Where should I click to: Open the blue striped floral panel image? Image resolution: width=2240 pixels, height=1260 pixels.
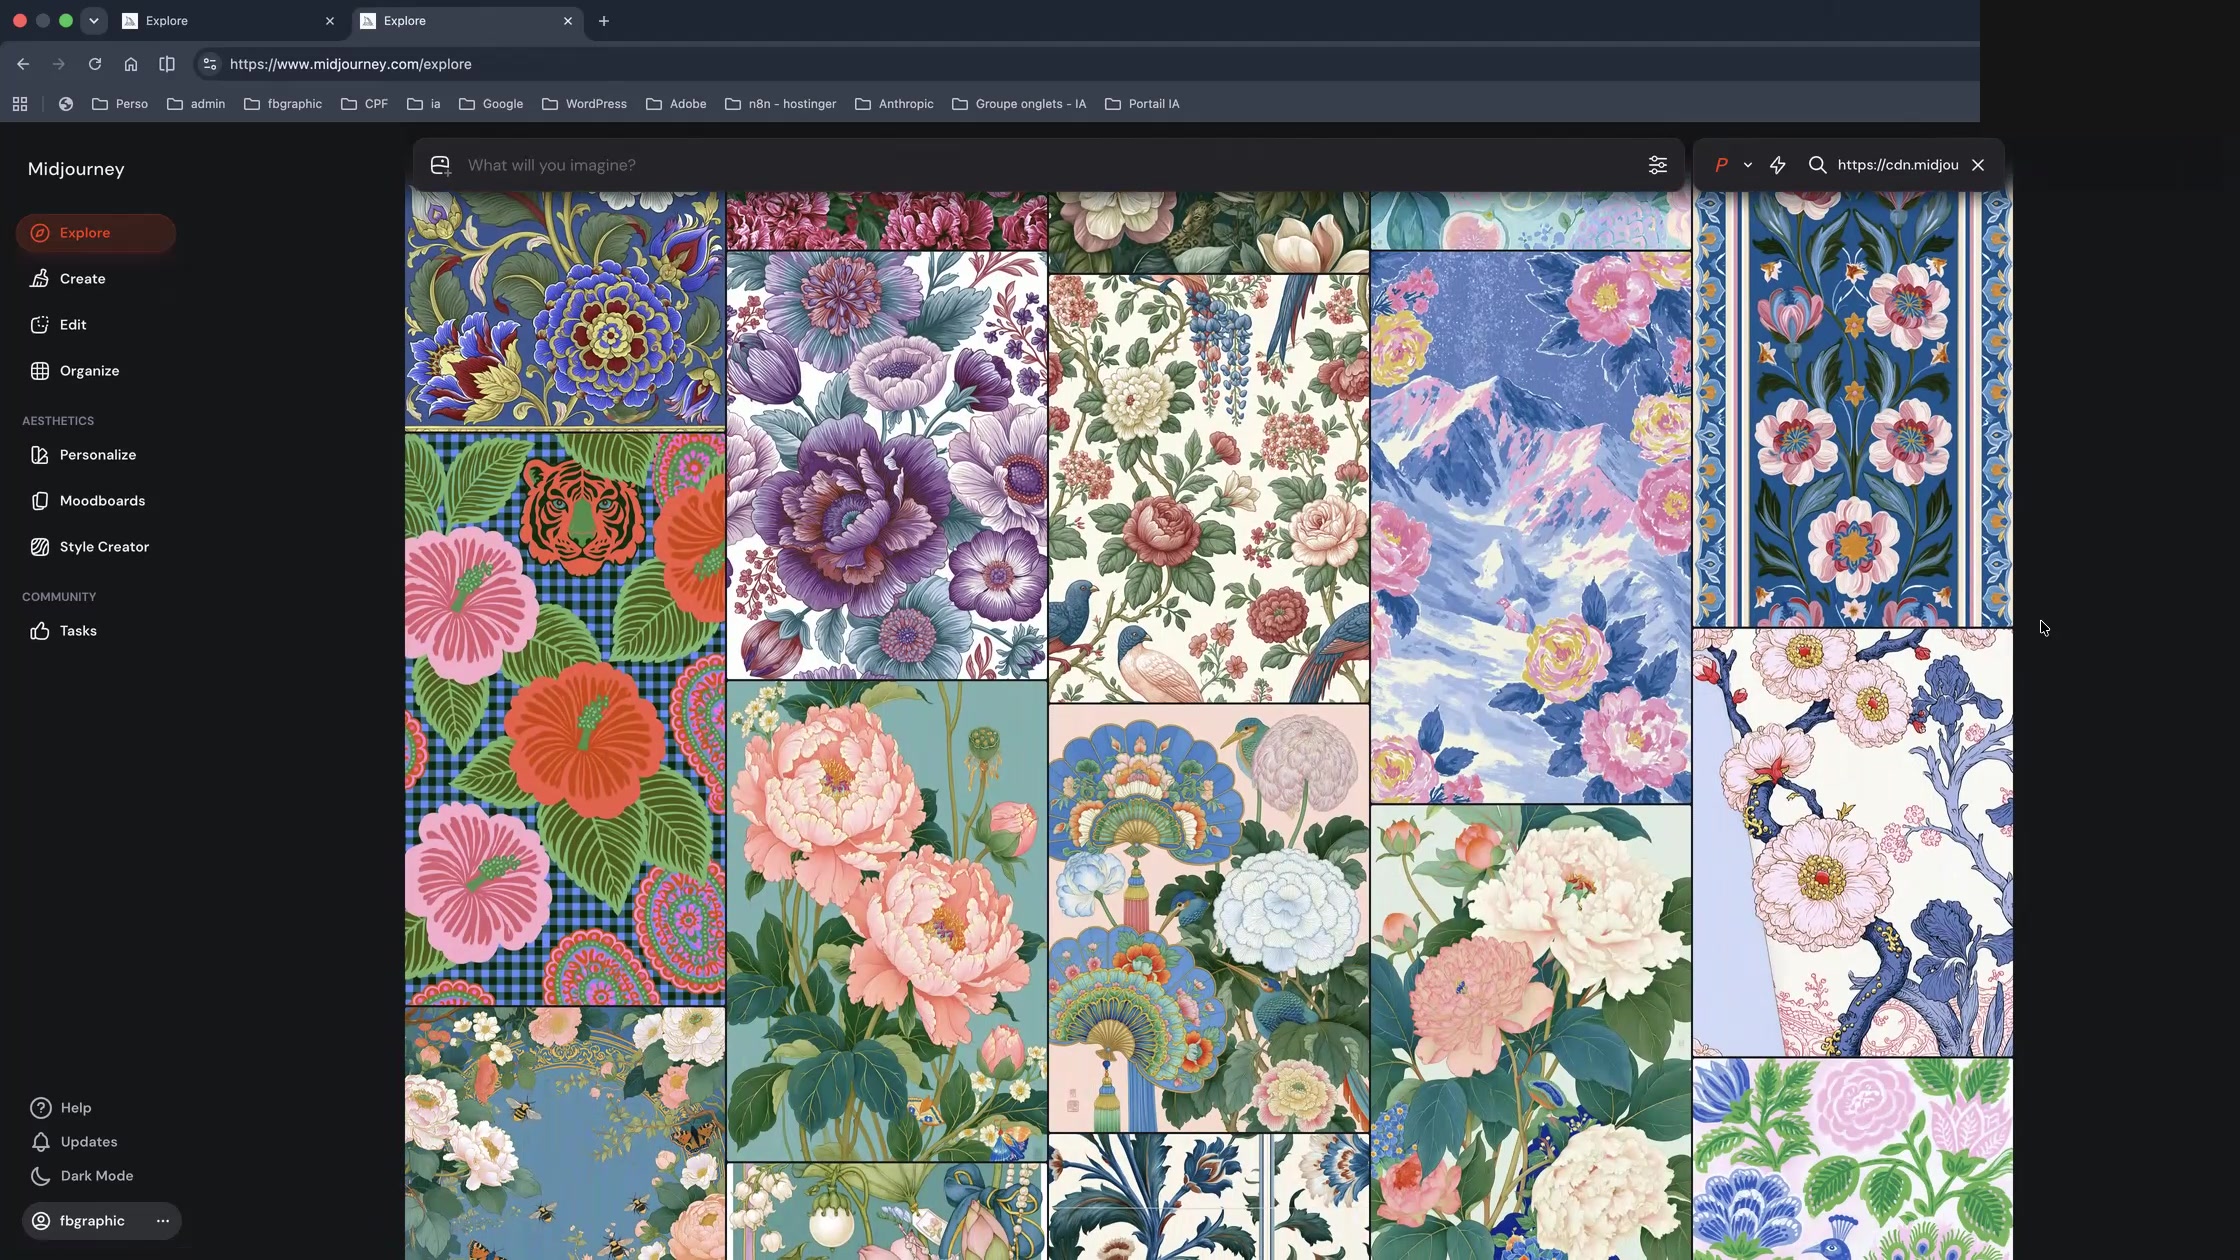1853,409
